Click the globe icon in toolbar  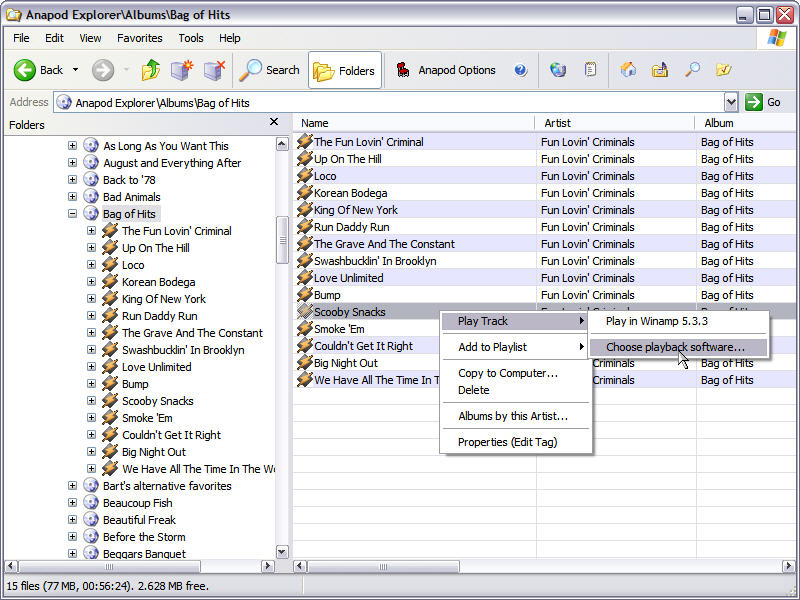(x=558, y=70)
